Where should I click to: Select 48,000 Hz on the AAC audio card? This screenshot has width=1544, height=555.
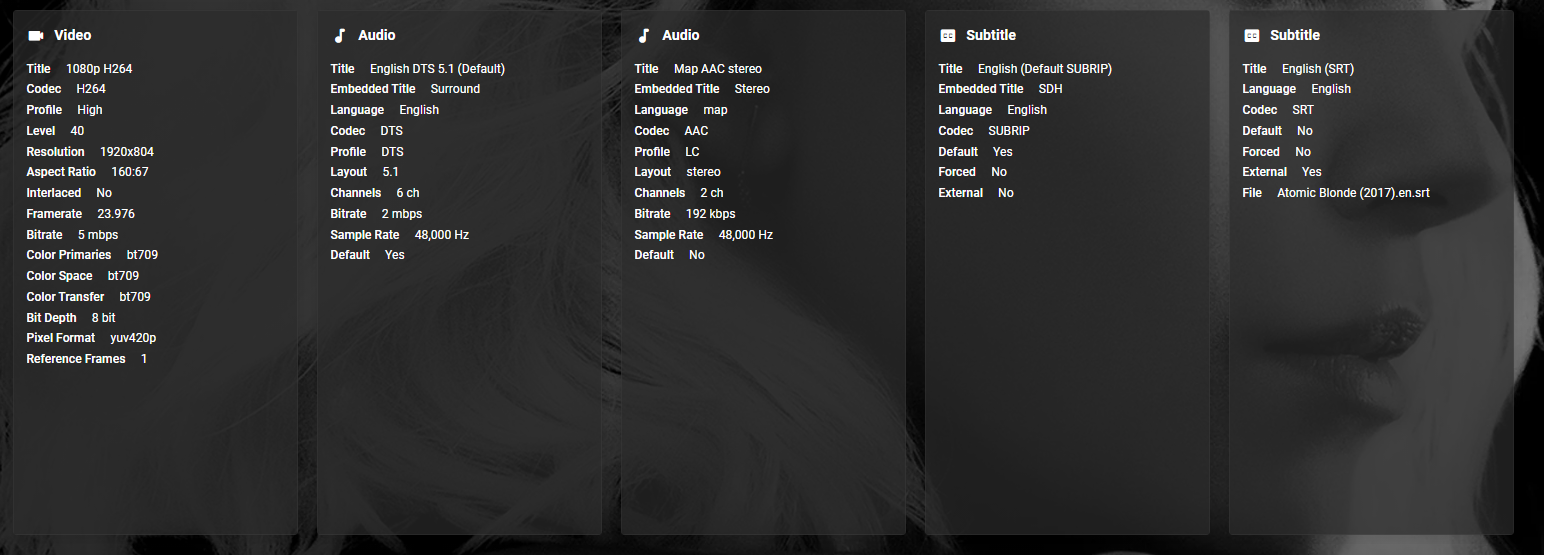pyautogui.click(x=745, y=235)
